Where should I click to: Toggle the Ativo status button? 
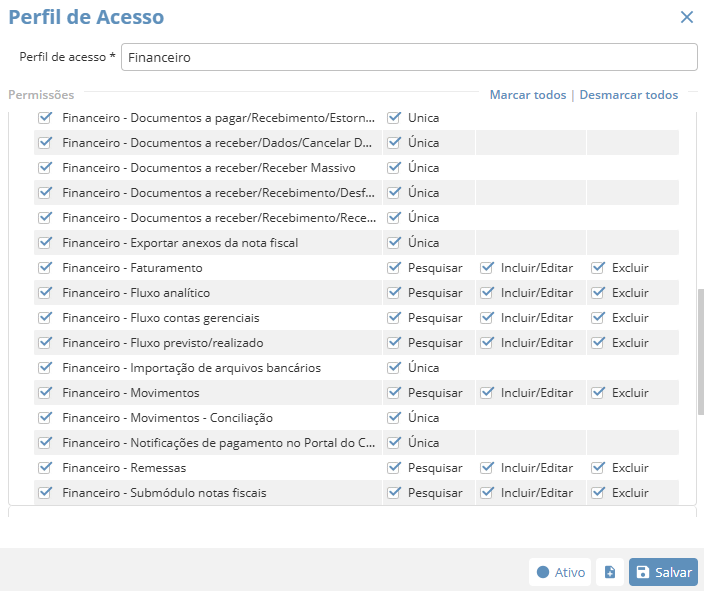[x=560, y=572]
